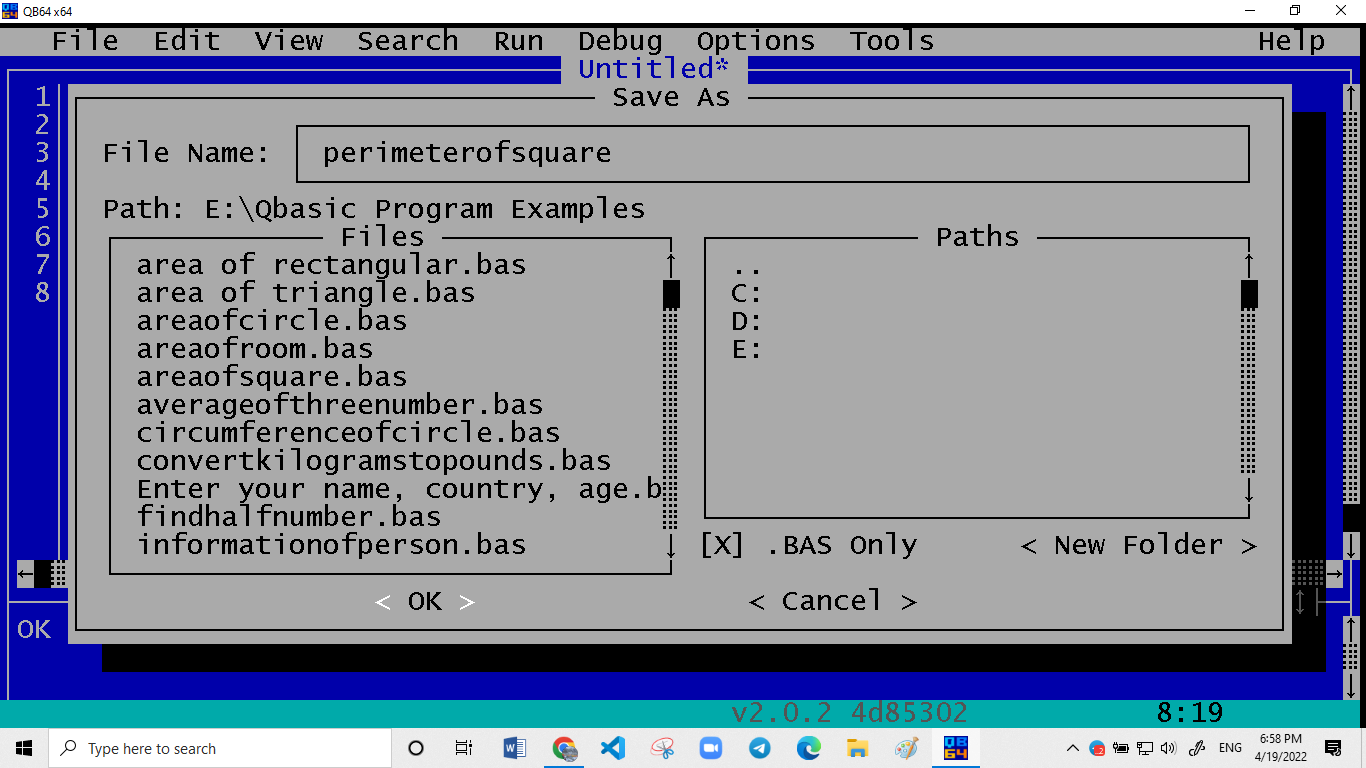Click the Files list scrollbar thumb
1366x768 pixels.
click(671, 294)
